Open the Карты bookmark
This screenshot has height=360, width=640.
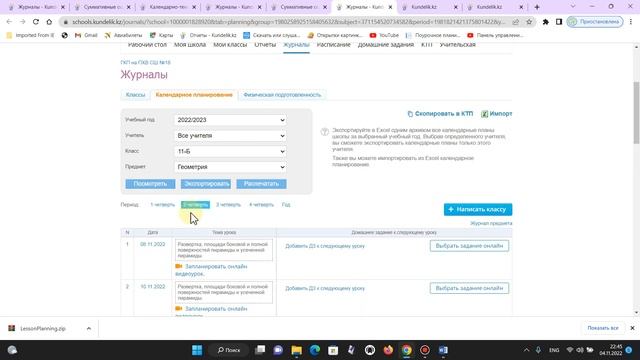(x=161, y=36)
